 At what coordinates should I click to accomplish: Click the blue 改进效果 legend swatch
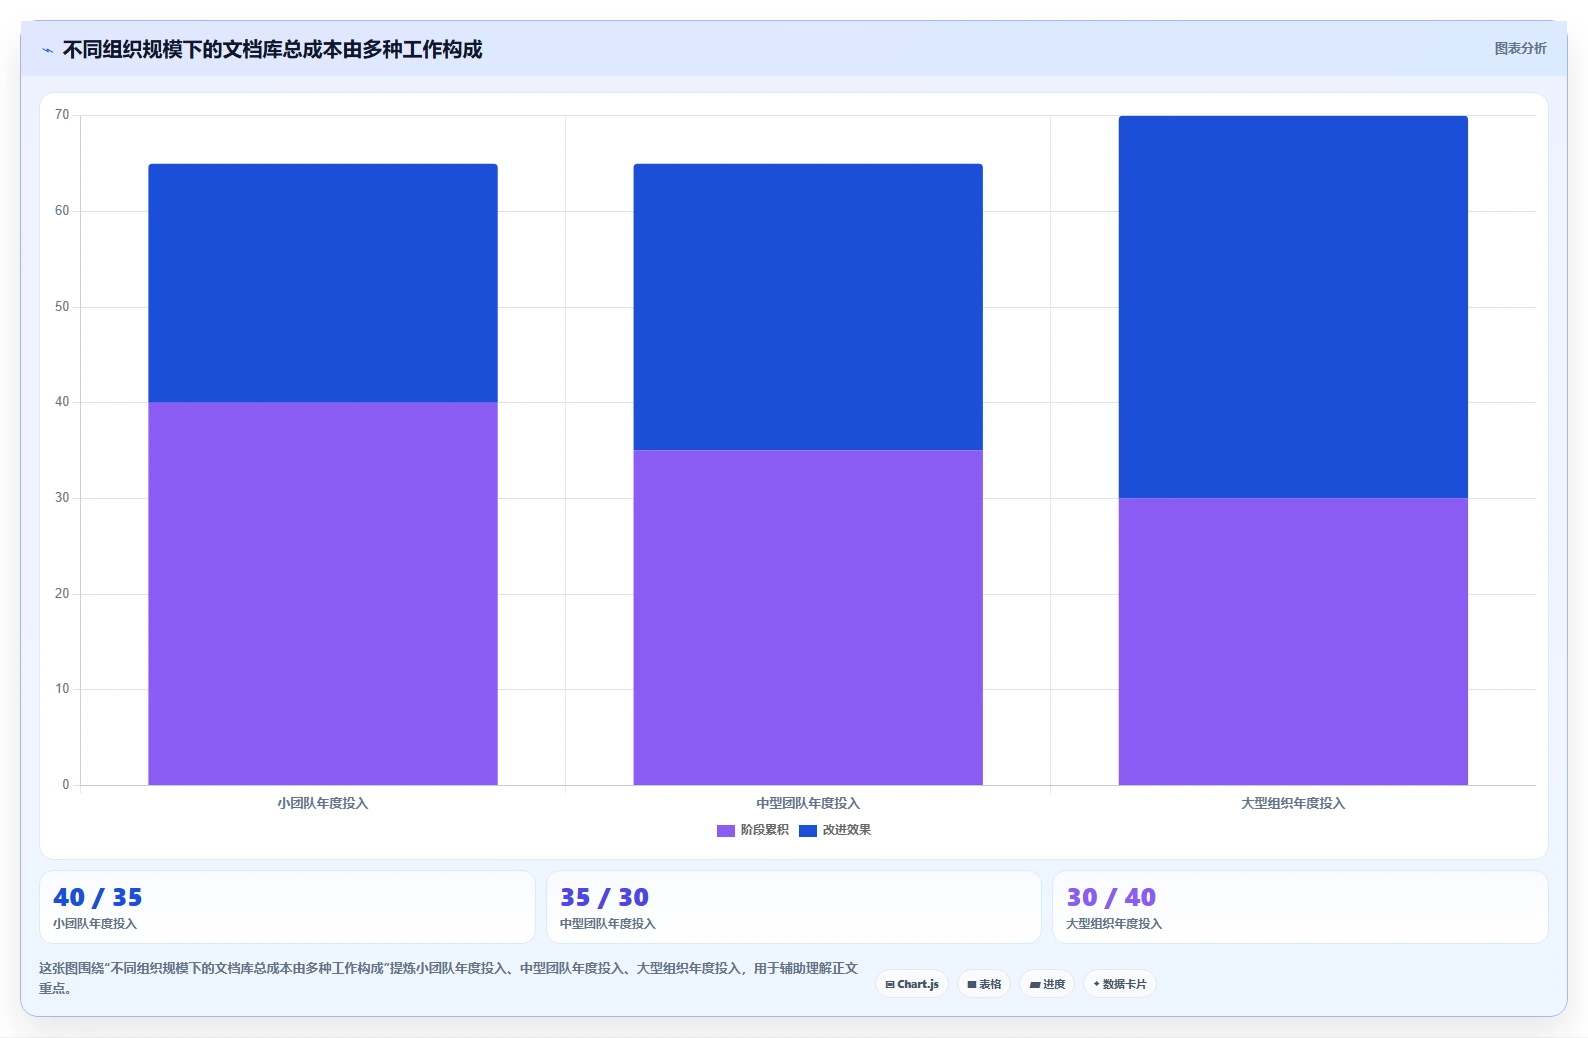click(808, 831)
